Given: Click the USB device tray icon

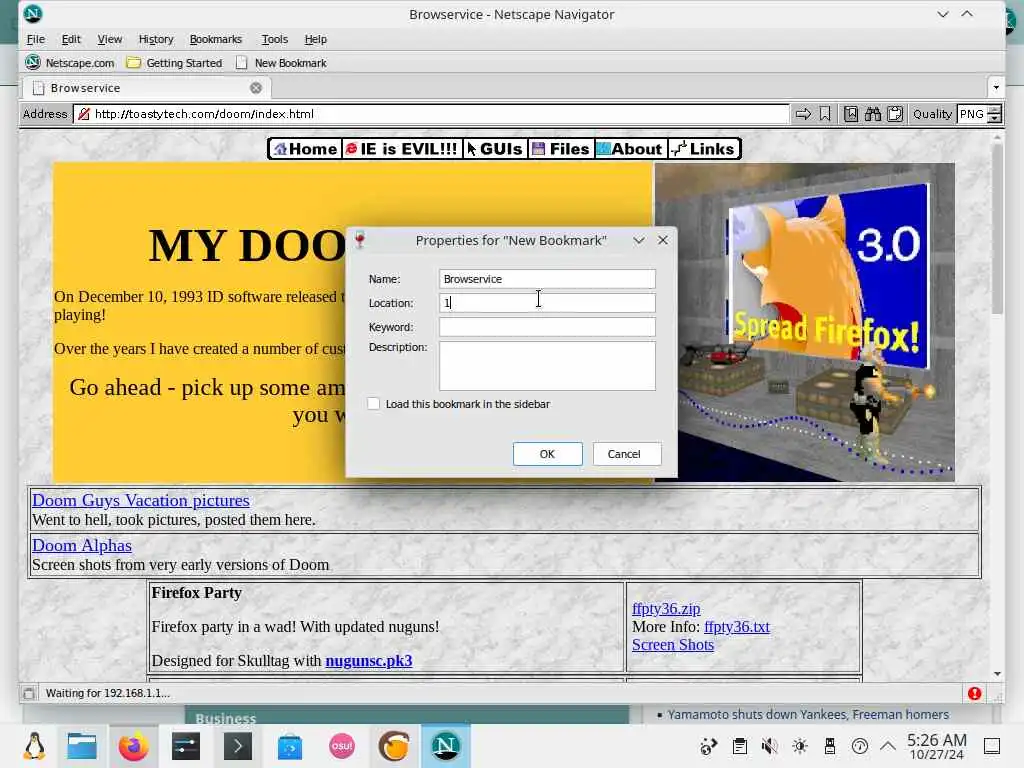Looking at the screenshot, I should point(830,746).
